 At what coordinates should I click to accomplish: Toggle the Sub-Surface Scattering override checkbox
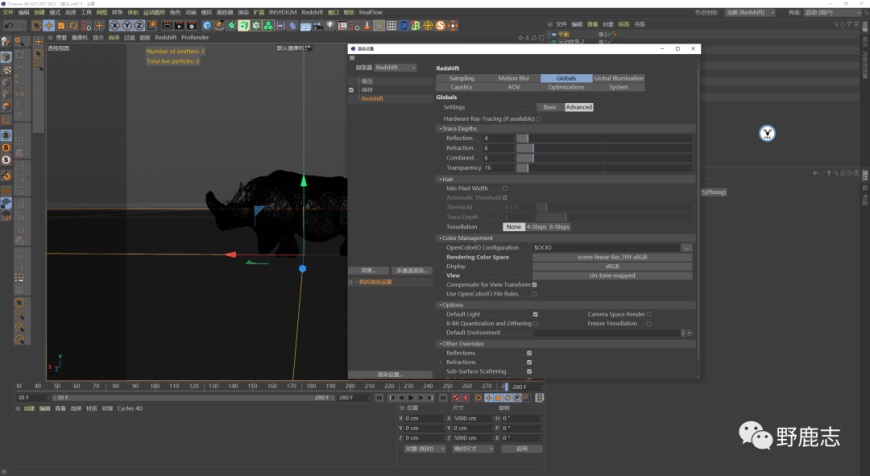point(529,372)
